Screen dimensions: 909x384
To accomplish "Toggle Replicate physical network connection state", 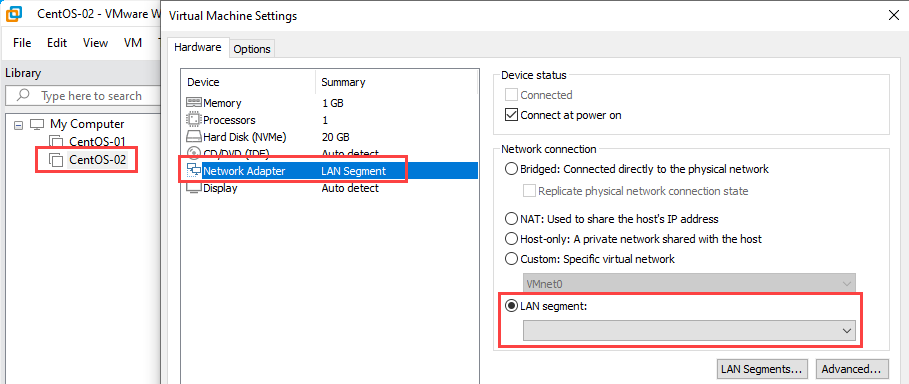I will click(529, 191).
